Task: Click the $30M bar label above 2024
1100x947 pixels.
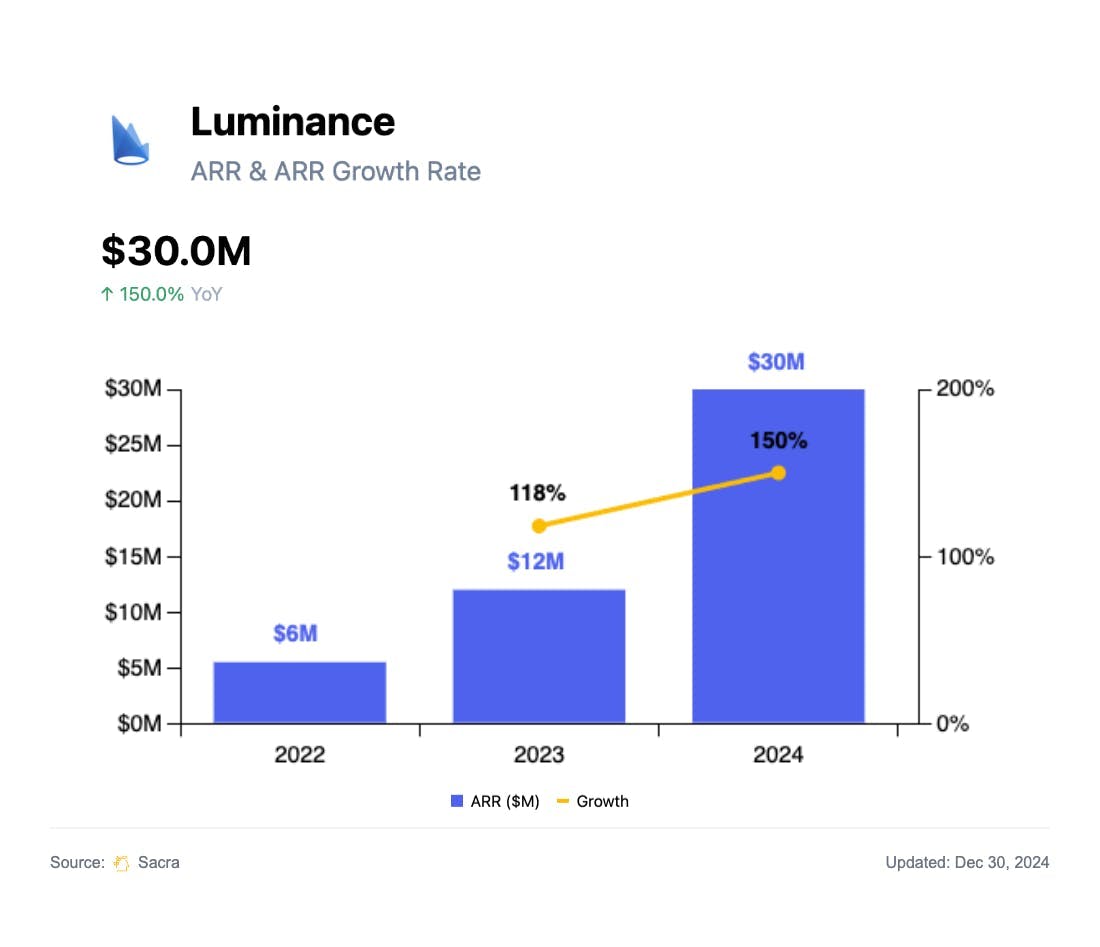Action: click(776, 362)
